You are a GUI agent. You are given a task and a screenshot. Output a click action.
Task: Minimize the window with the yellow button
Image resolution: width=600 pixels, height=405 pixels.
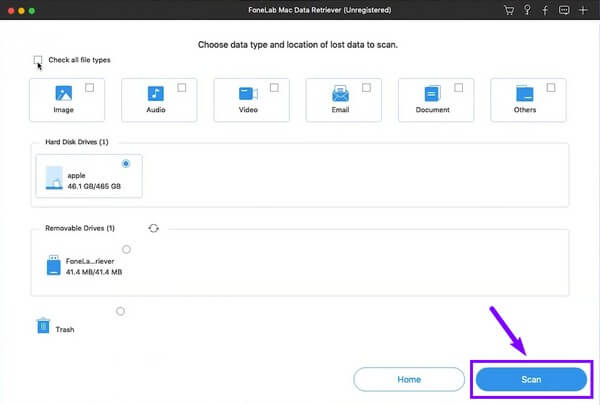click(x=21, y=11)
